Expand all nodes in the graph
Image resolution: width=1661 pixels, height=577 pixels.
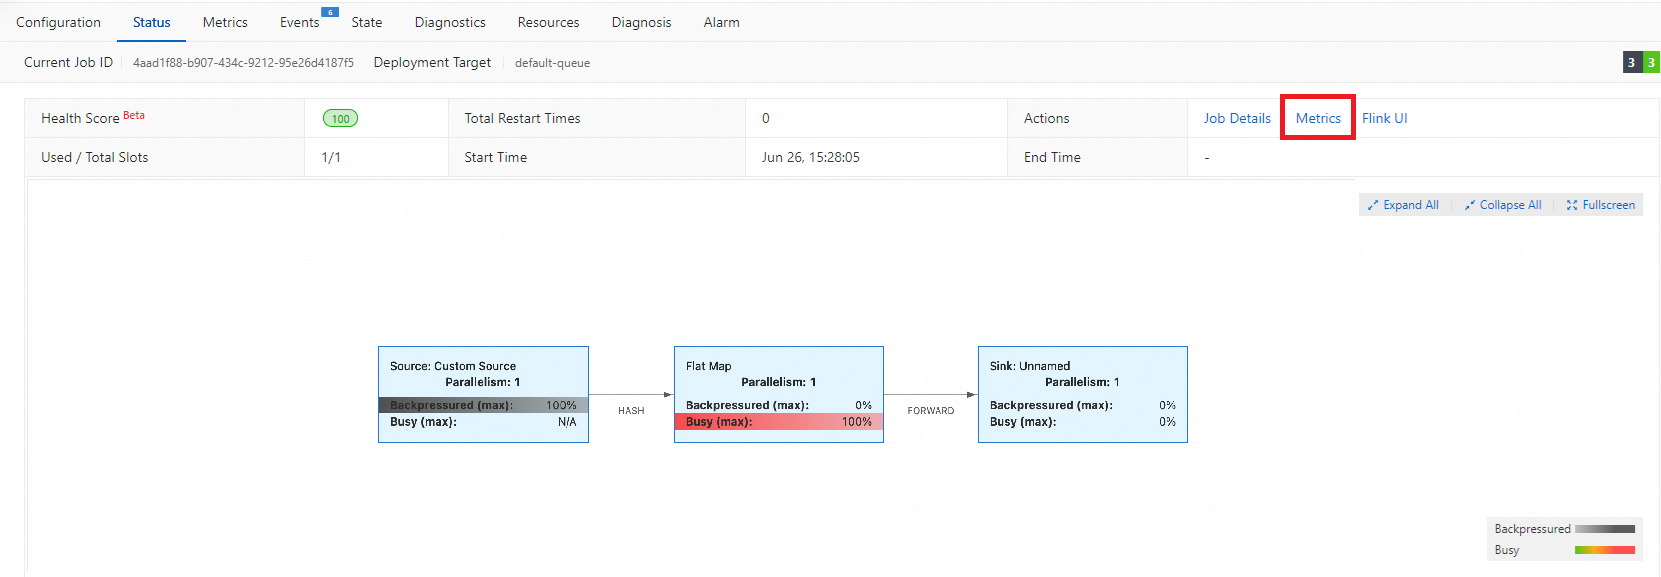1403,205
